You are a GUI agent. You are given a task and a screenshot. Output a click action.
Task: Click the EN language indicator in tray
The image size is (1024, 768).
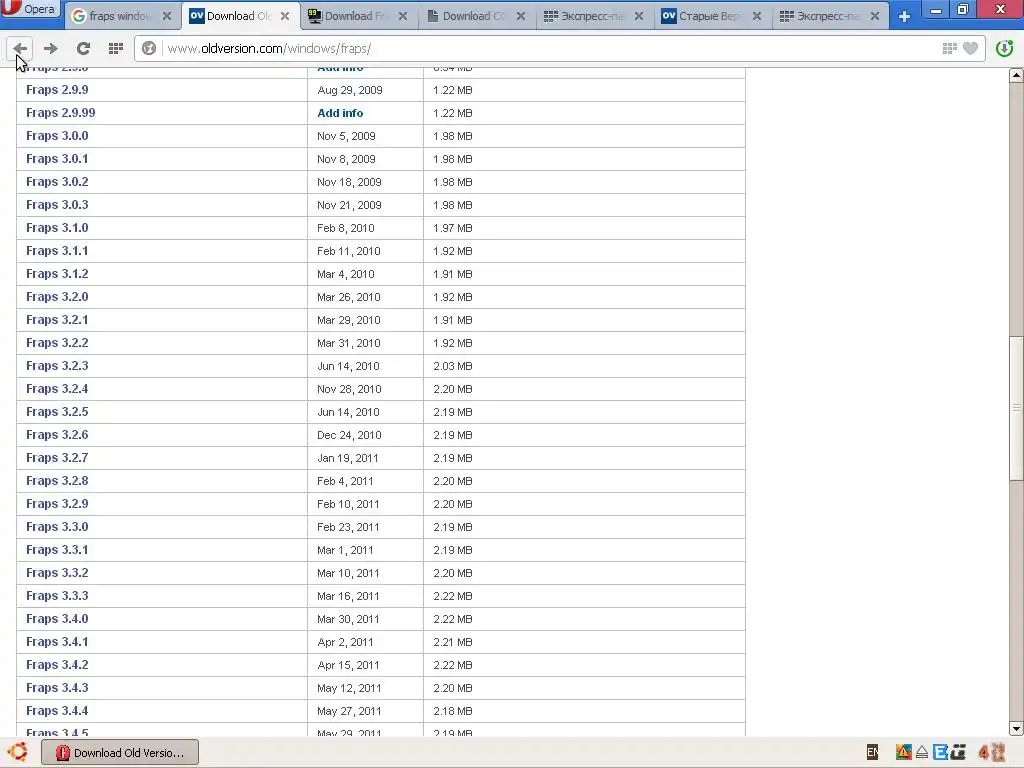872,752
